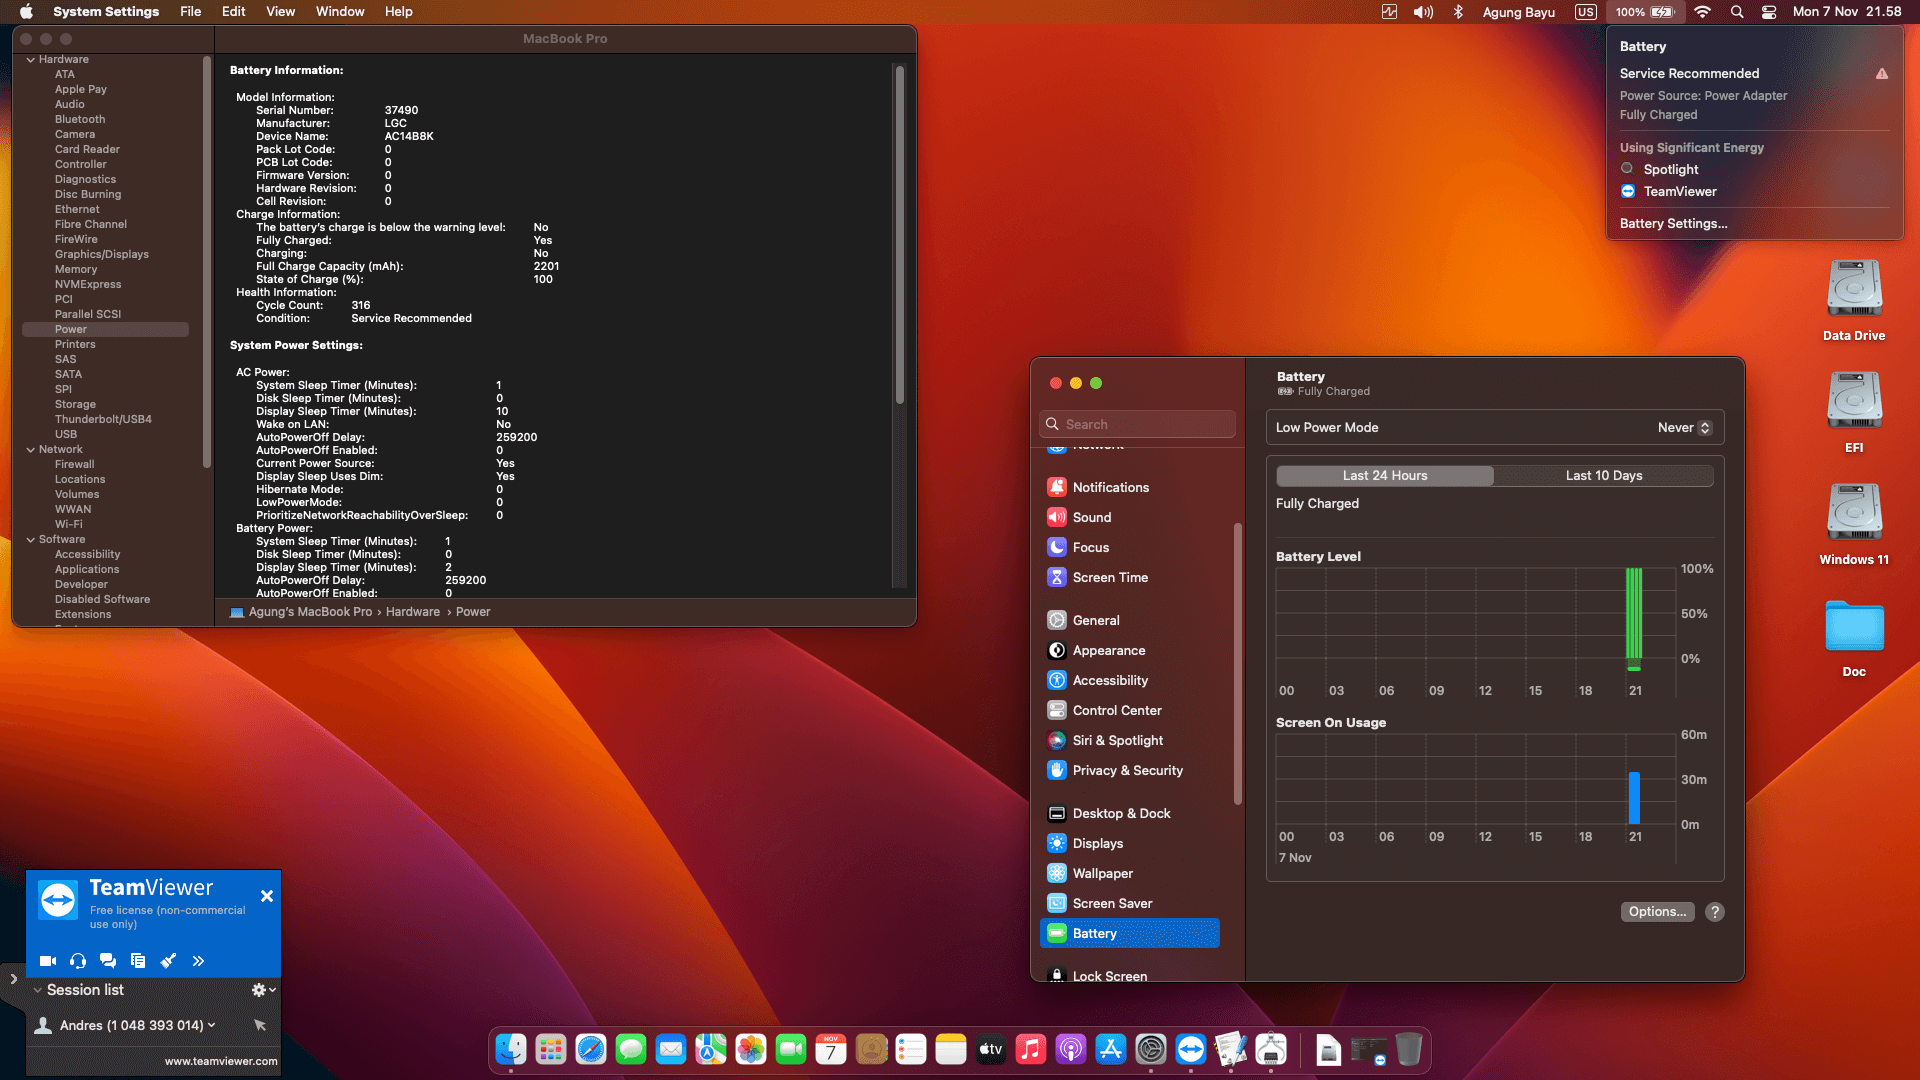This screenshot has width=1920, height=1080.
Task: Open Focus settings in sidebar
Action: coord(1130,547)
